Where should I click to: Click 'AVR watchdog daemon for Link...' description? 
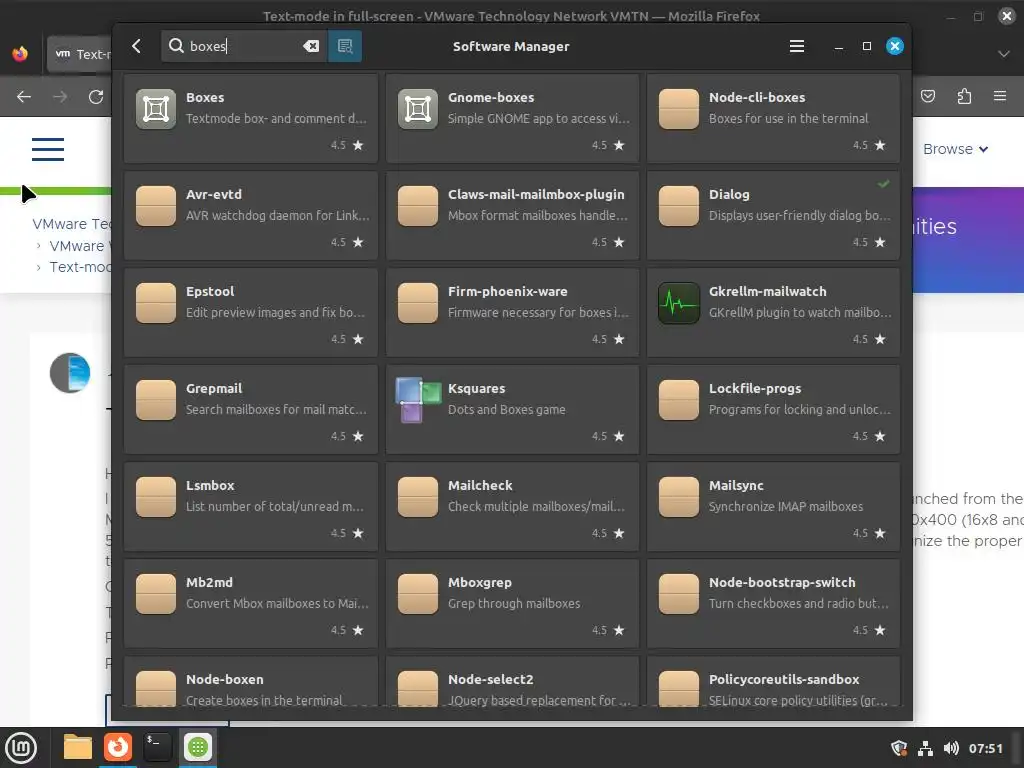click(278, 216)
